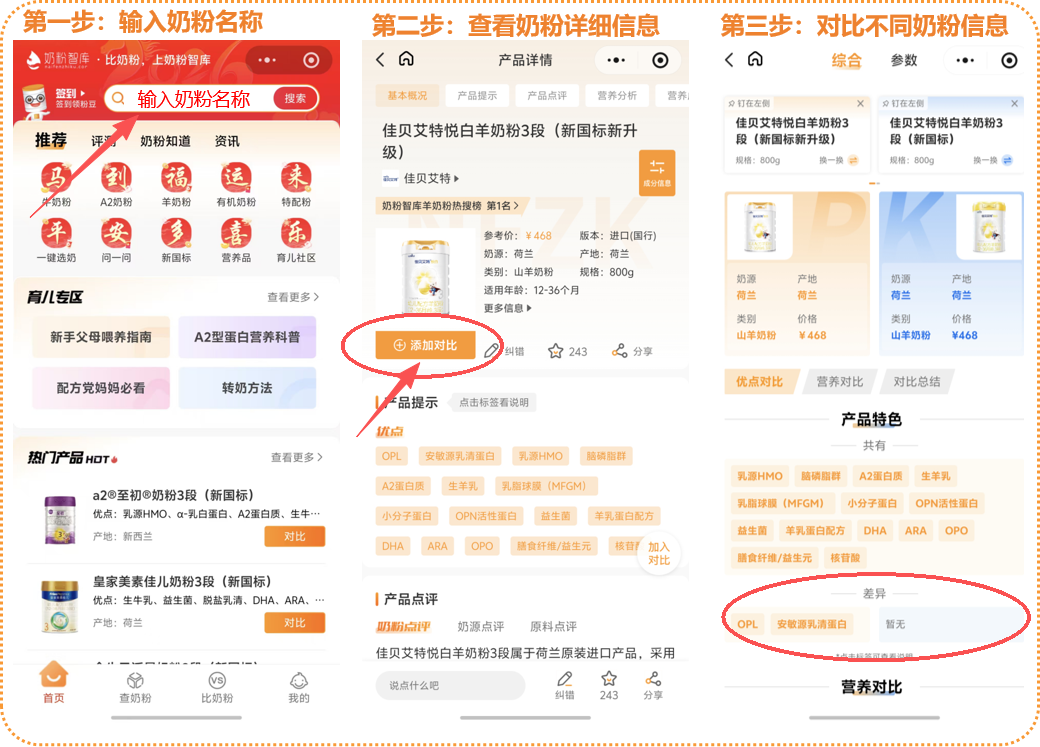The width and height of the screenshot is (1040, 747).
Task: Open the 奶源点评 sub-tab
Action: 481,626
